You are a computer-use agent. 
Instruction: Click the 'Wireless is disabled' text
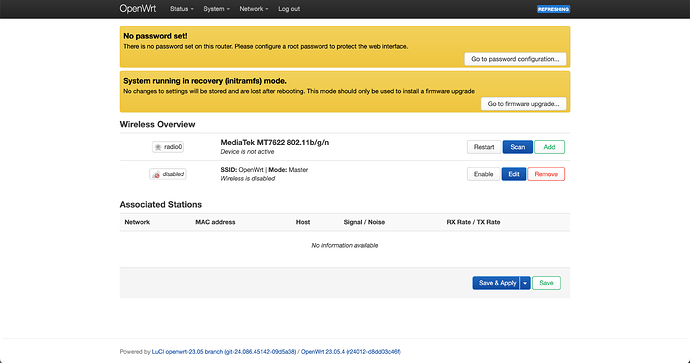coord(247,179)
